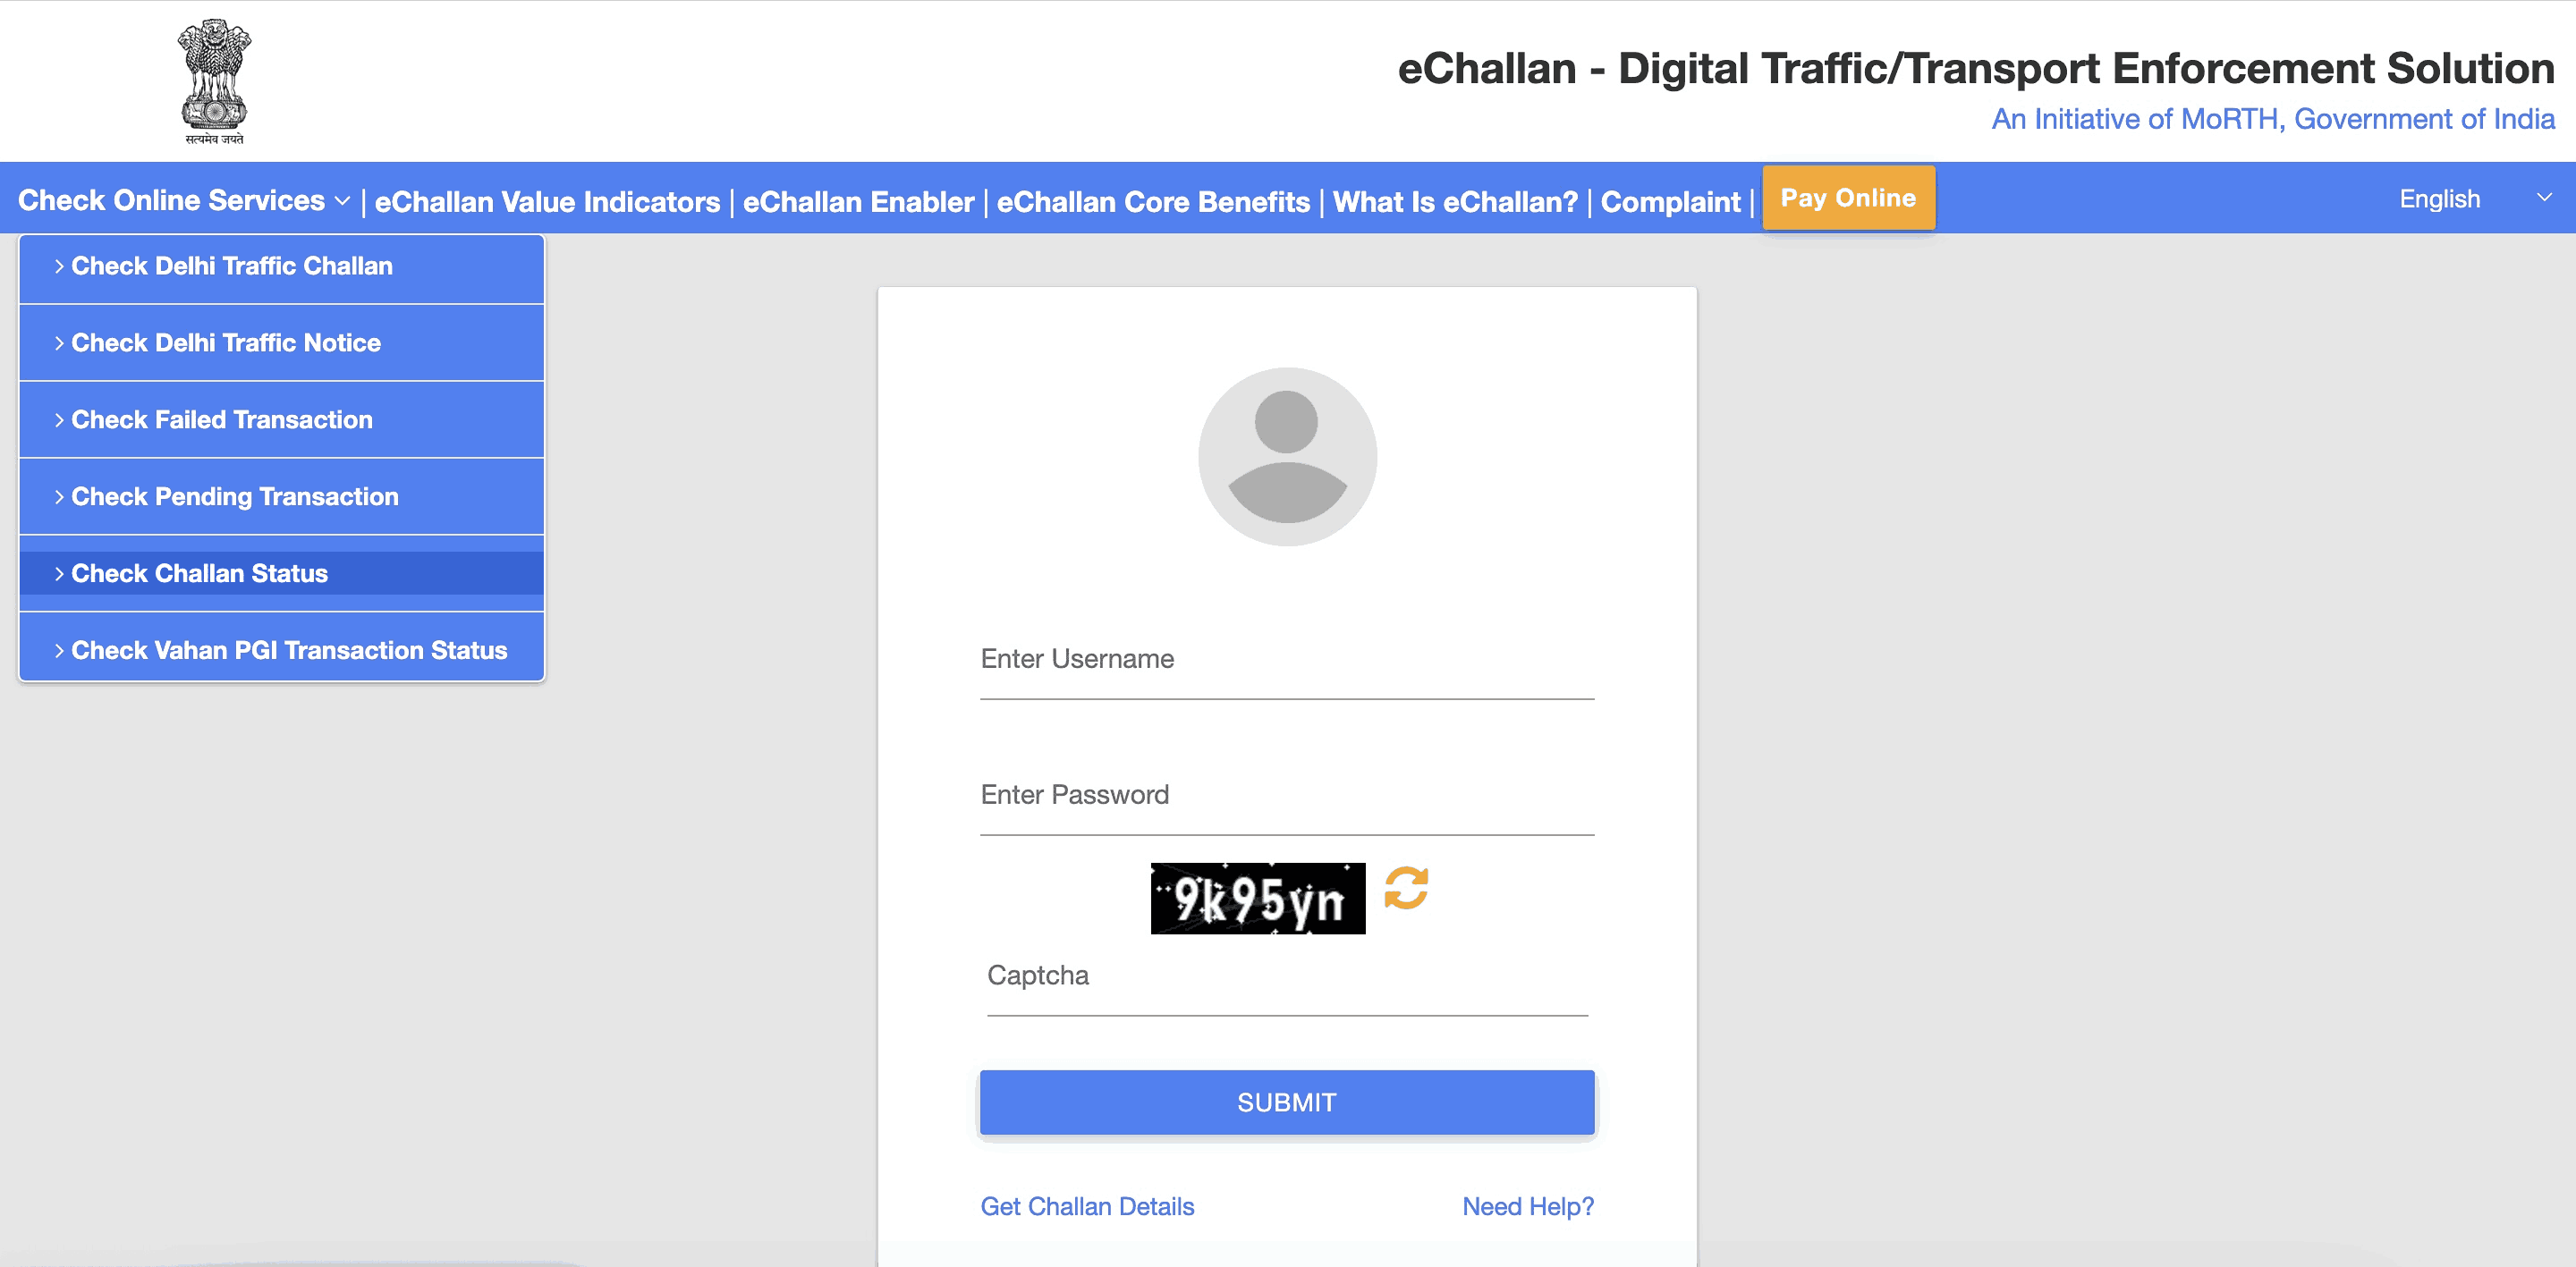Click the Check Delhi Traffic Challan icon
2576x1267 pixels.
[279, 265]
